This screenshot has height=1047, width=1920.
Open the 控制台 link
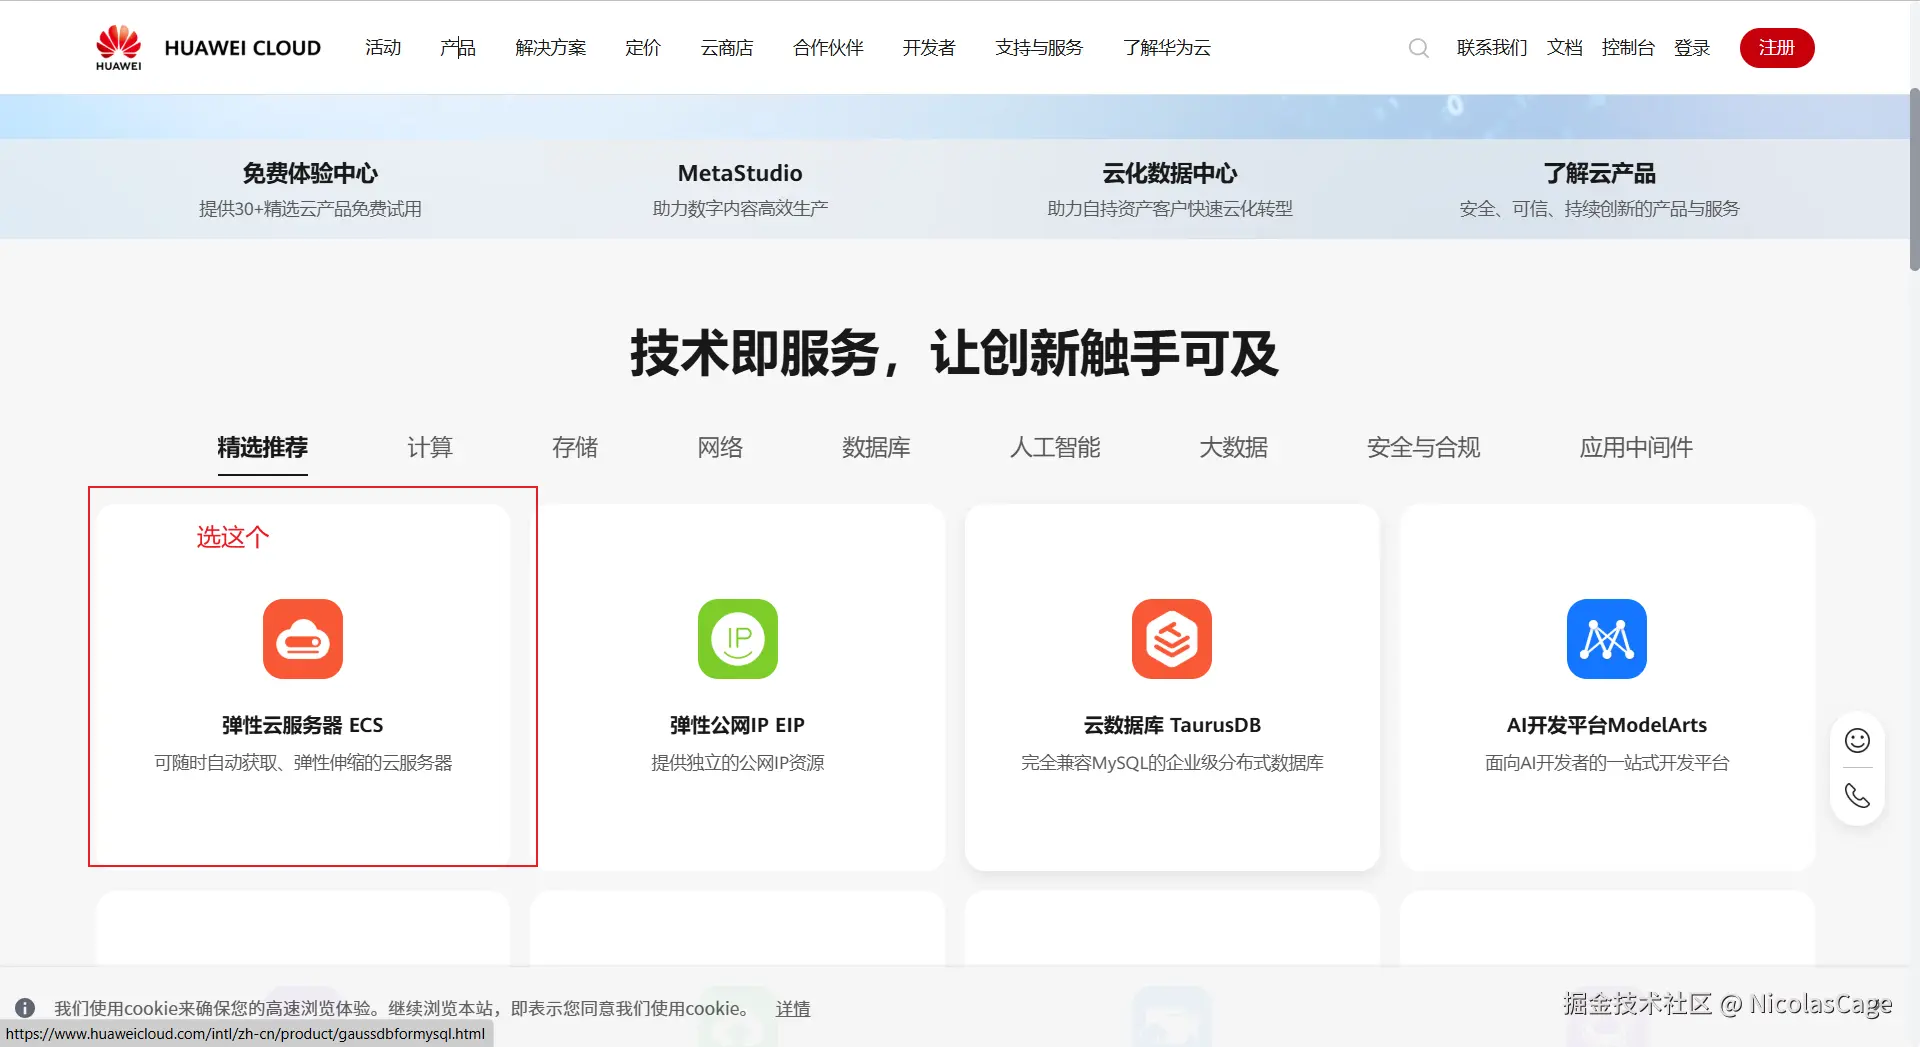pyautogui.click(x=1628, y=48)
